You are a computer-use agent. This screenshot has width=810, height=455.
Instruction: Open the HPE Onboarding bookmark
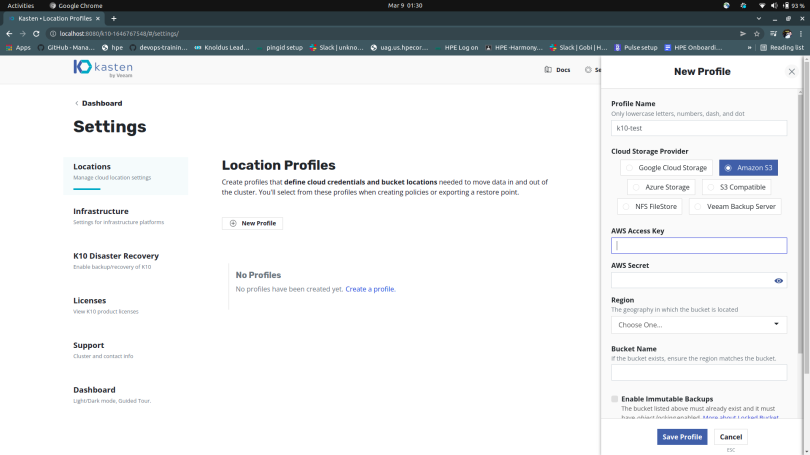[x=693, y=48]
